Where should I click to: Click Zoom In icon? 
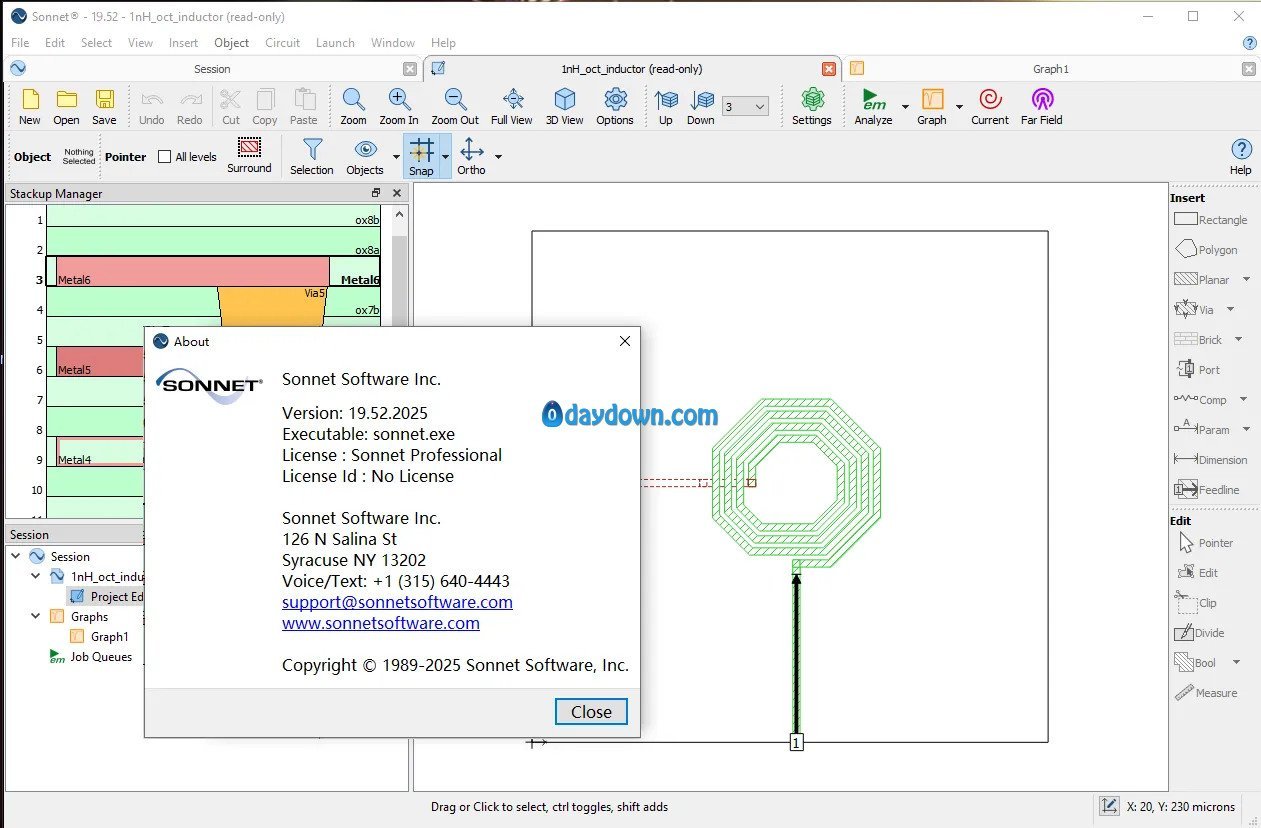pyautogui.click(x=399, y=106)
